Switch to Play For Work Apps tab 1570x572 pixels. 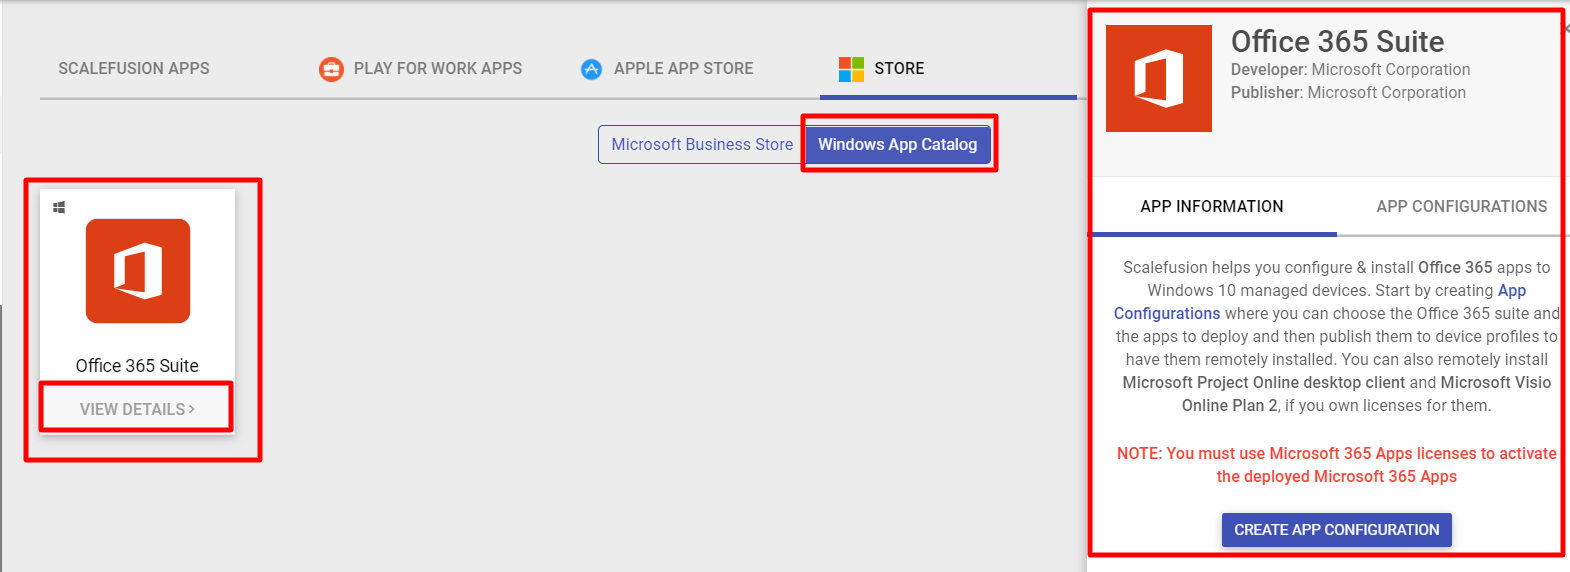coord(420,68)
